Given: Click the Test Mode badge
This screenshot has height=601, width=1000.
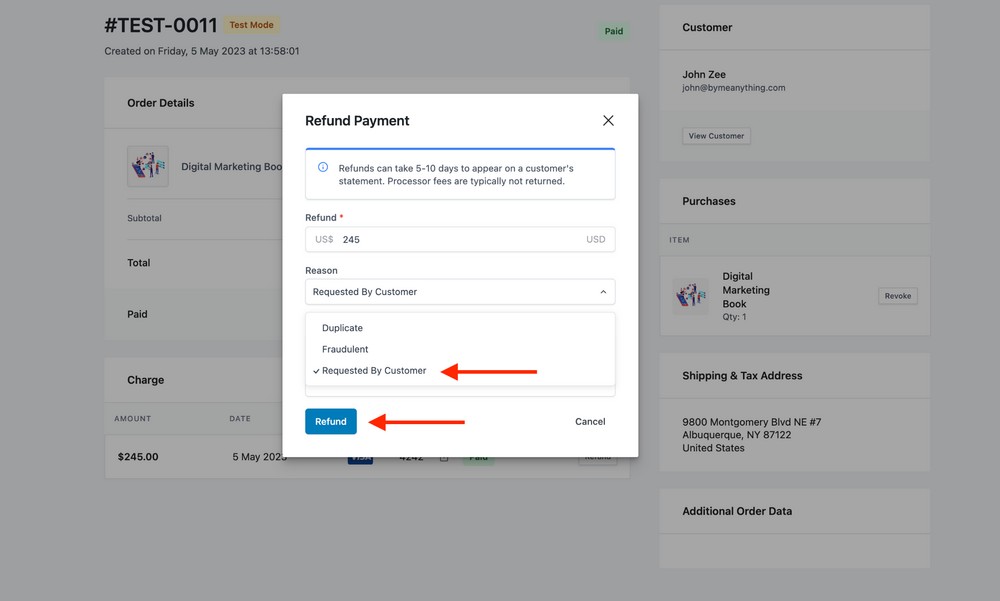Looking at the screenshot, I should 251,24.
